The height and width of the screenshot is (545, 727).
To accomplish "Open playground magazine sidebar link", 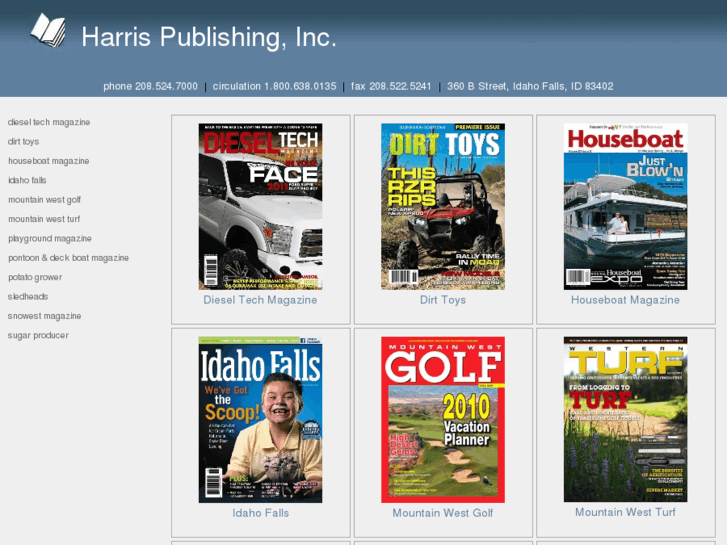I will tap(50, 238).
